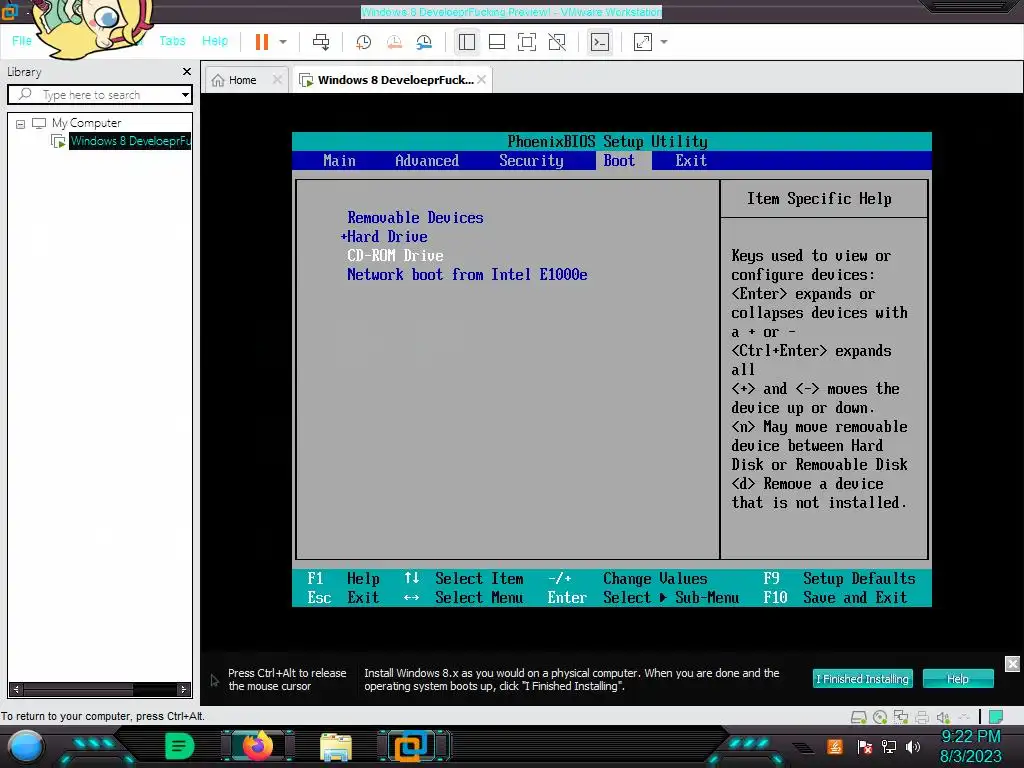This screenshot has width=1024, height=768.
Task: Select My Computer in the Library
Action: pyautogui.click(x=86, y=123)
